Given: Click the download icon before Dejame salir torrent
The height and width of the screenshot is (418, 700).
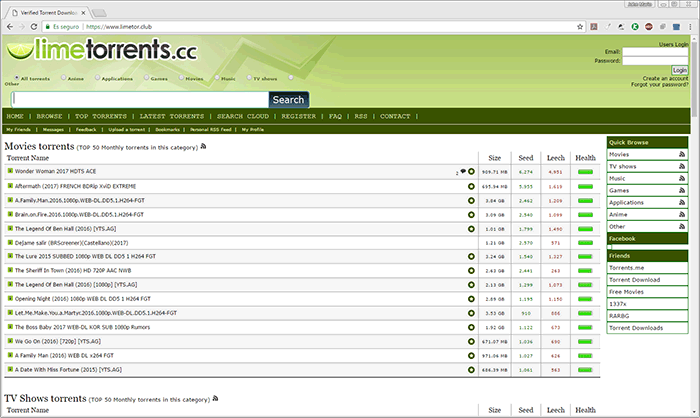Looking at the screenshot, I should tap(10, 242).
